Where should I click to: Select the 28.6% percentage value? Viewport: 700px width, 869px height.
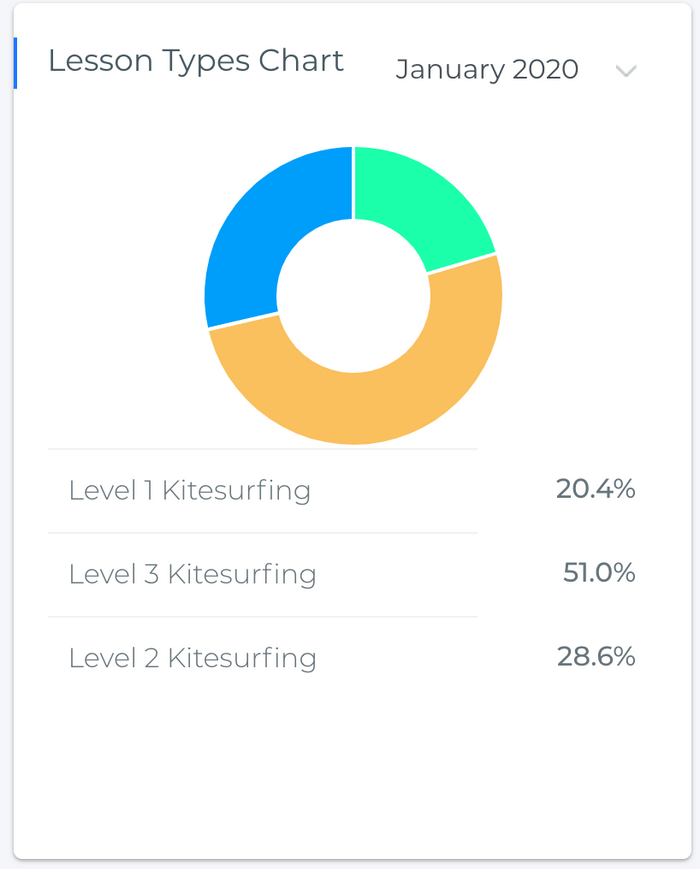pyautogui.click(x=596, y=657)
